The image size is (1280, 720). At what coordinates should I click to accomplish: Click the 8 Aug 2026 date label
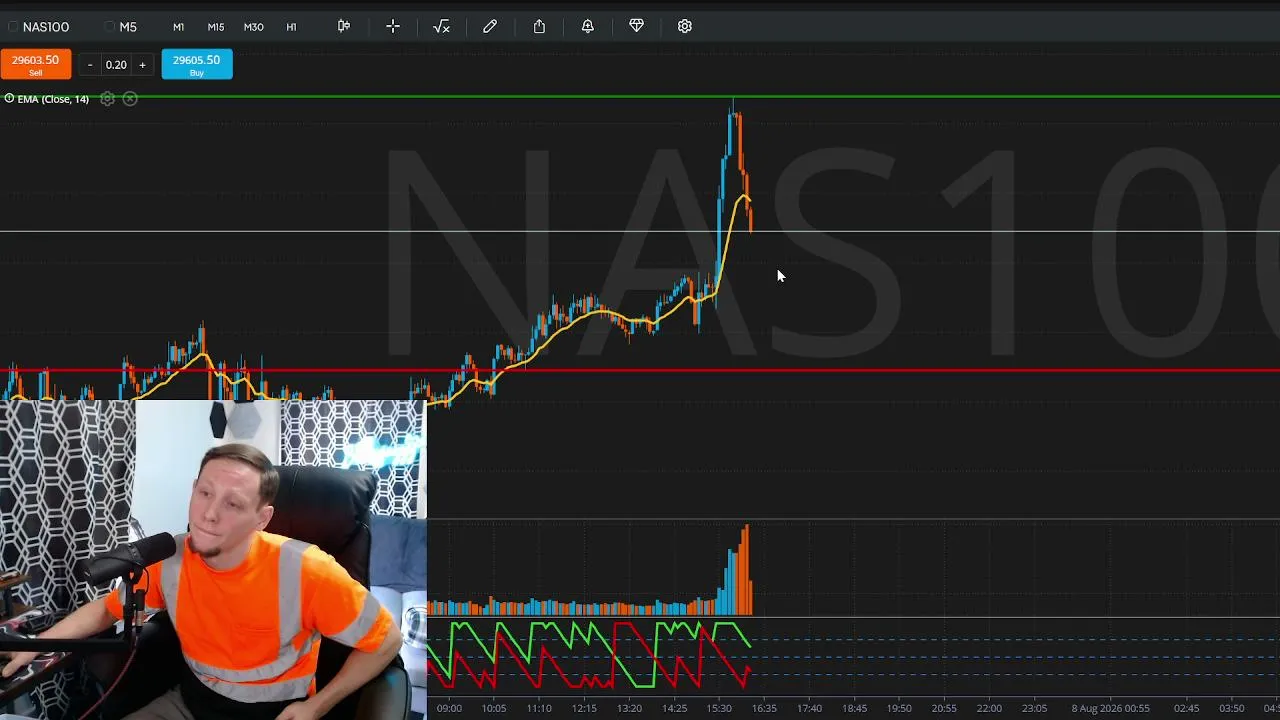pos(1113,708)
